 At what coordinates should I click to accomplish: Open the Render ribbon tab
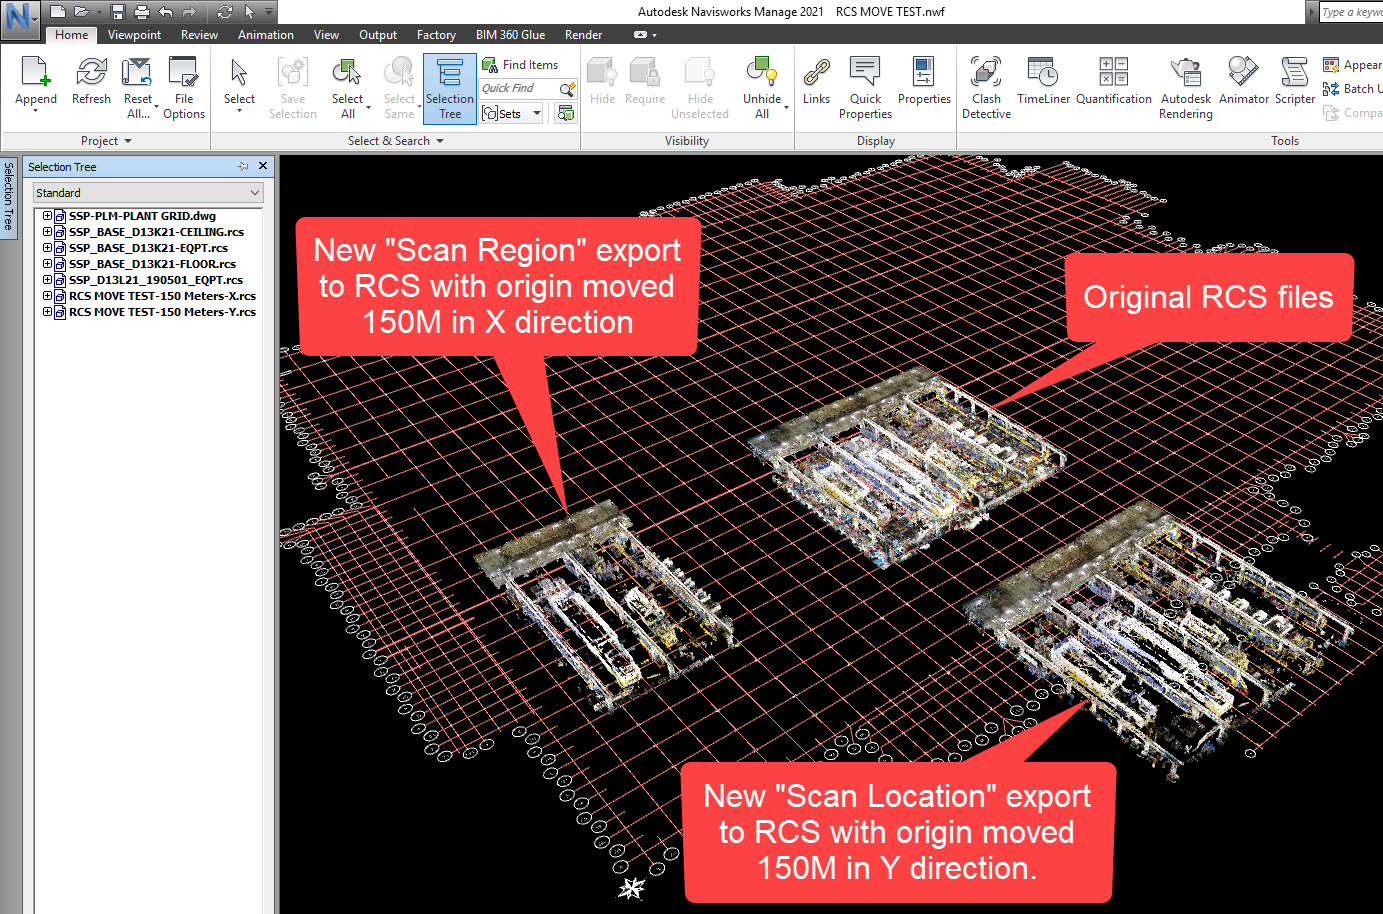[x=583, y=34]
